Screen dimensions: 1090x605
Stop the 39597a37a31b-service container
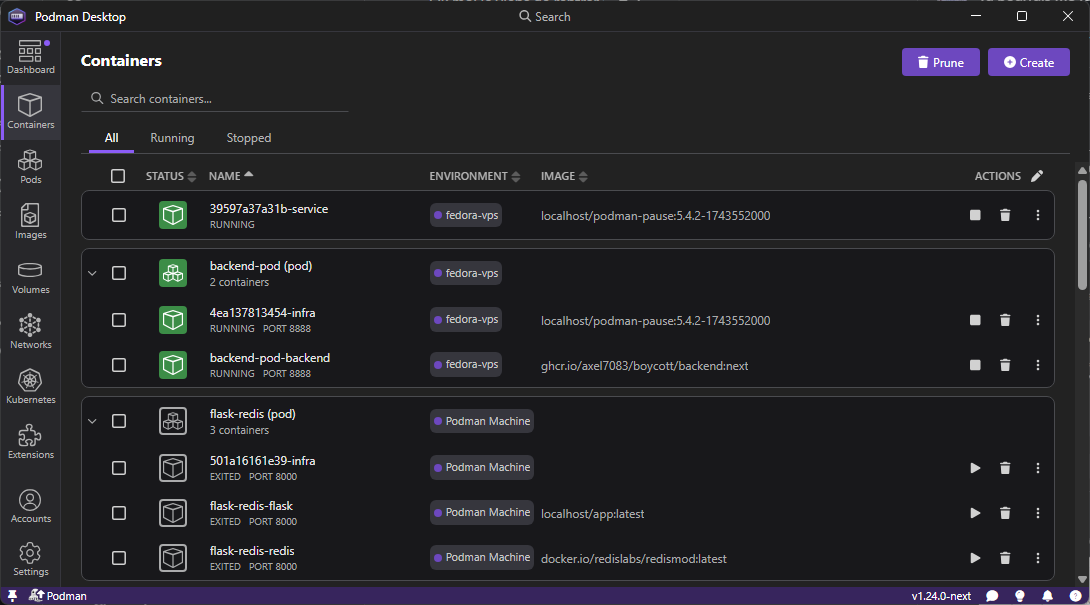click(x=975, y=215)
